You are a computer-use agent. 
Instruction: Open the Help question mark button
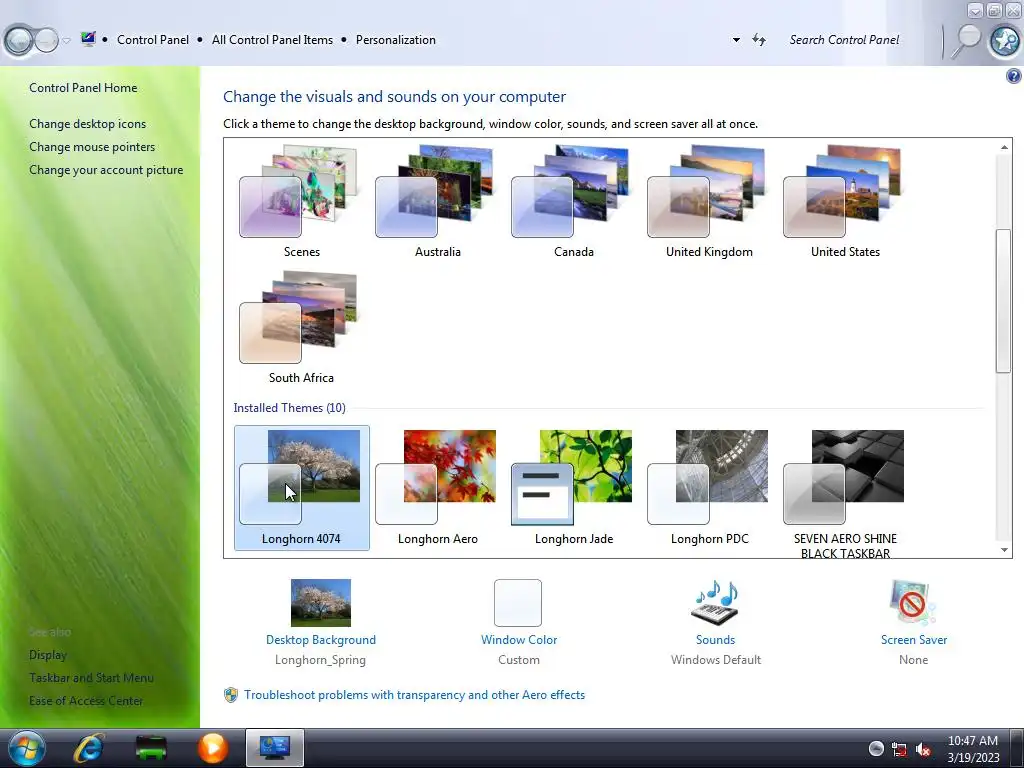tap(1014, 76)
